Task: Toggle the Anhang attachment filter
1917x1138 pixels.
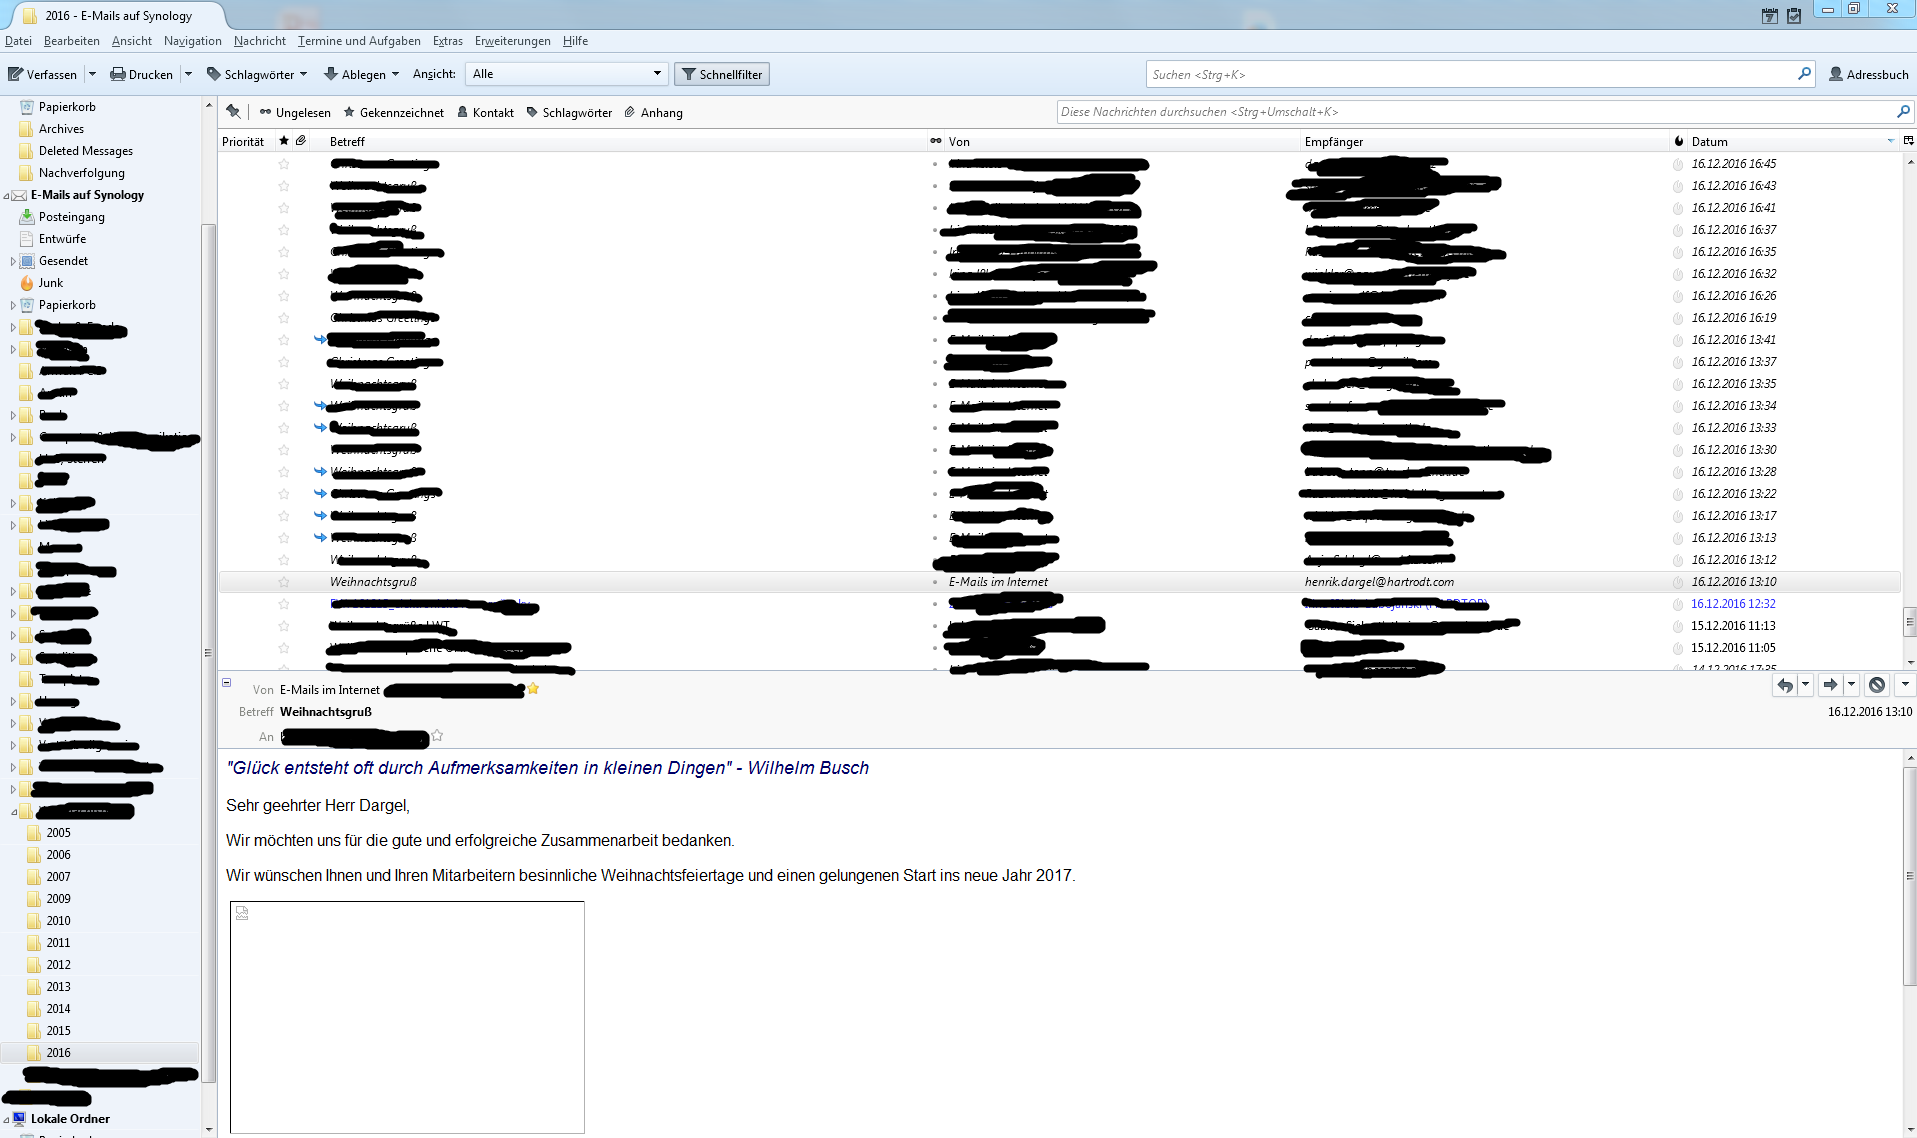Action: click(653, 113)
